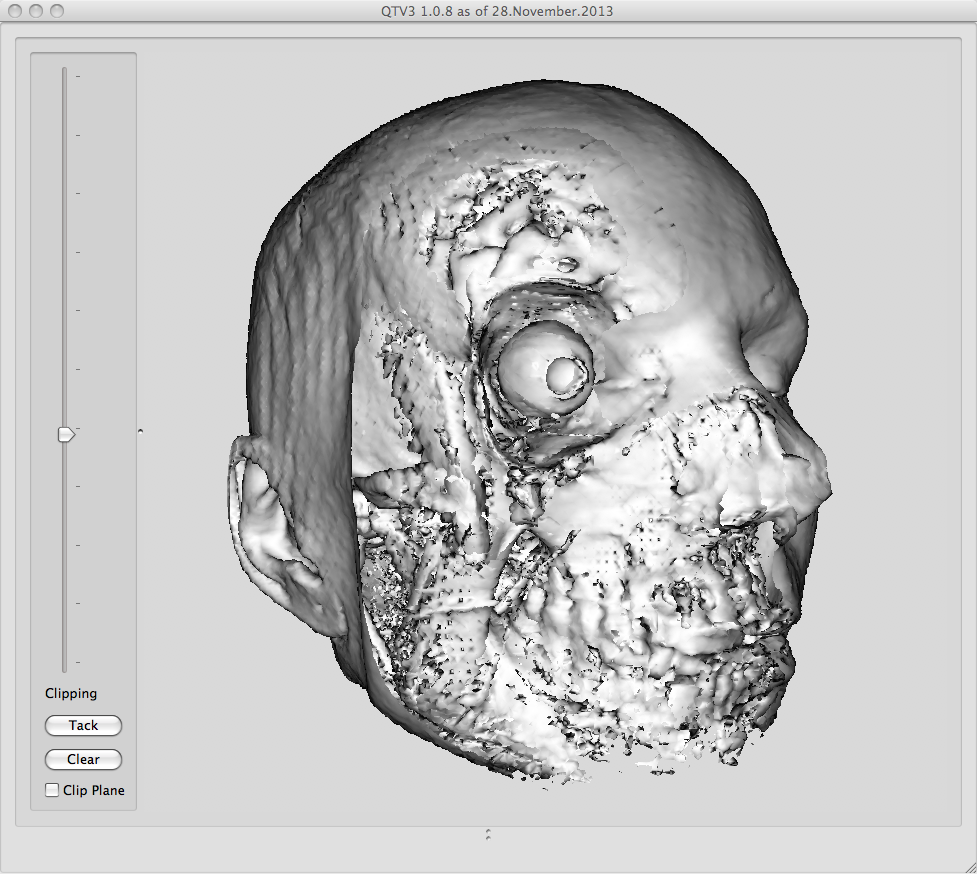Click the Clip Plane label text
The height and width of the screenshot is (874, 977).
(94, 790)
